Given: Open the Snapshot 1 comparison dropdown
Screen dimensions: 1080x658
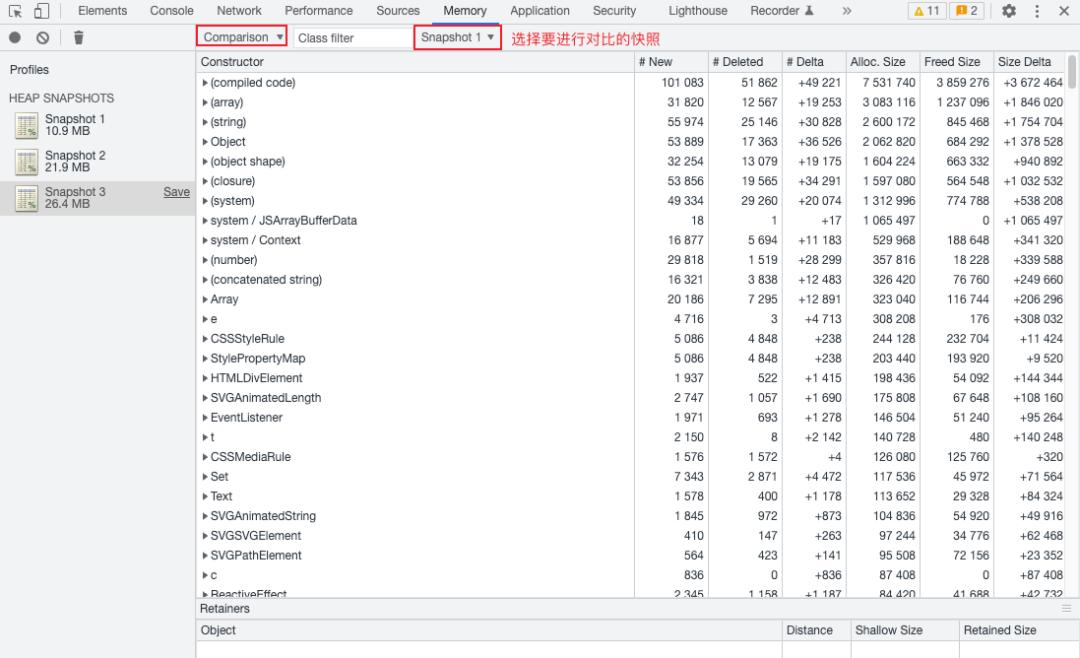Looking at the screenshot, I should point(458,37).
